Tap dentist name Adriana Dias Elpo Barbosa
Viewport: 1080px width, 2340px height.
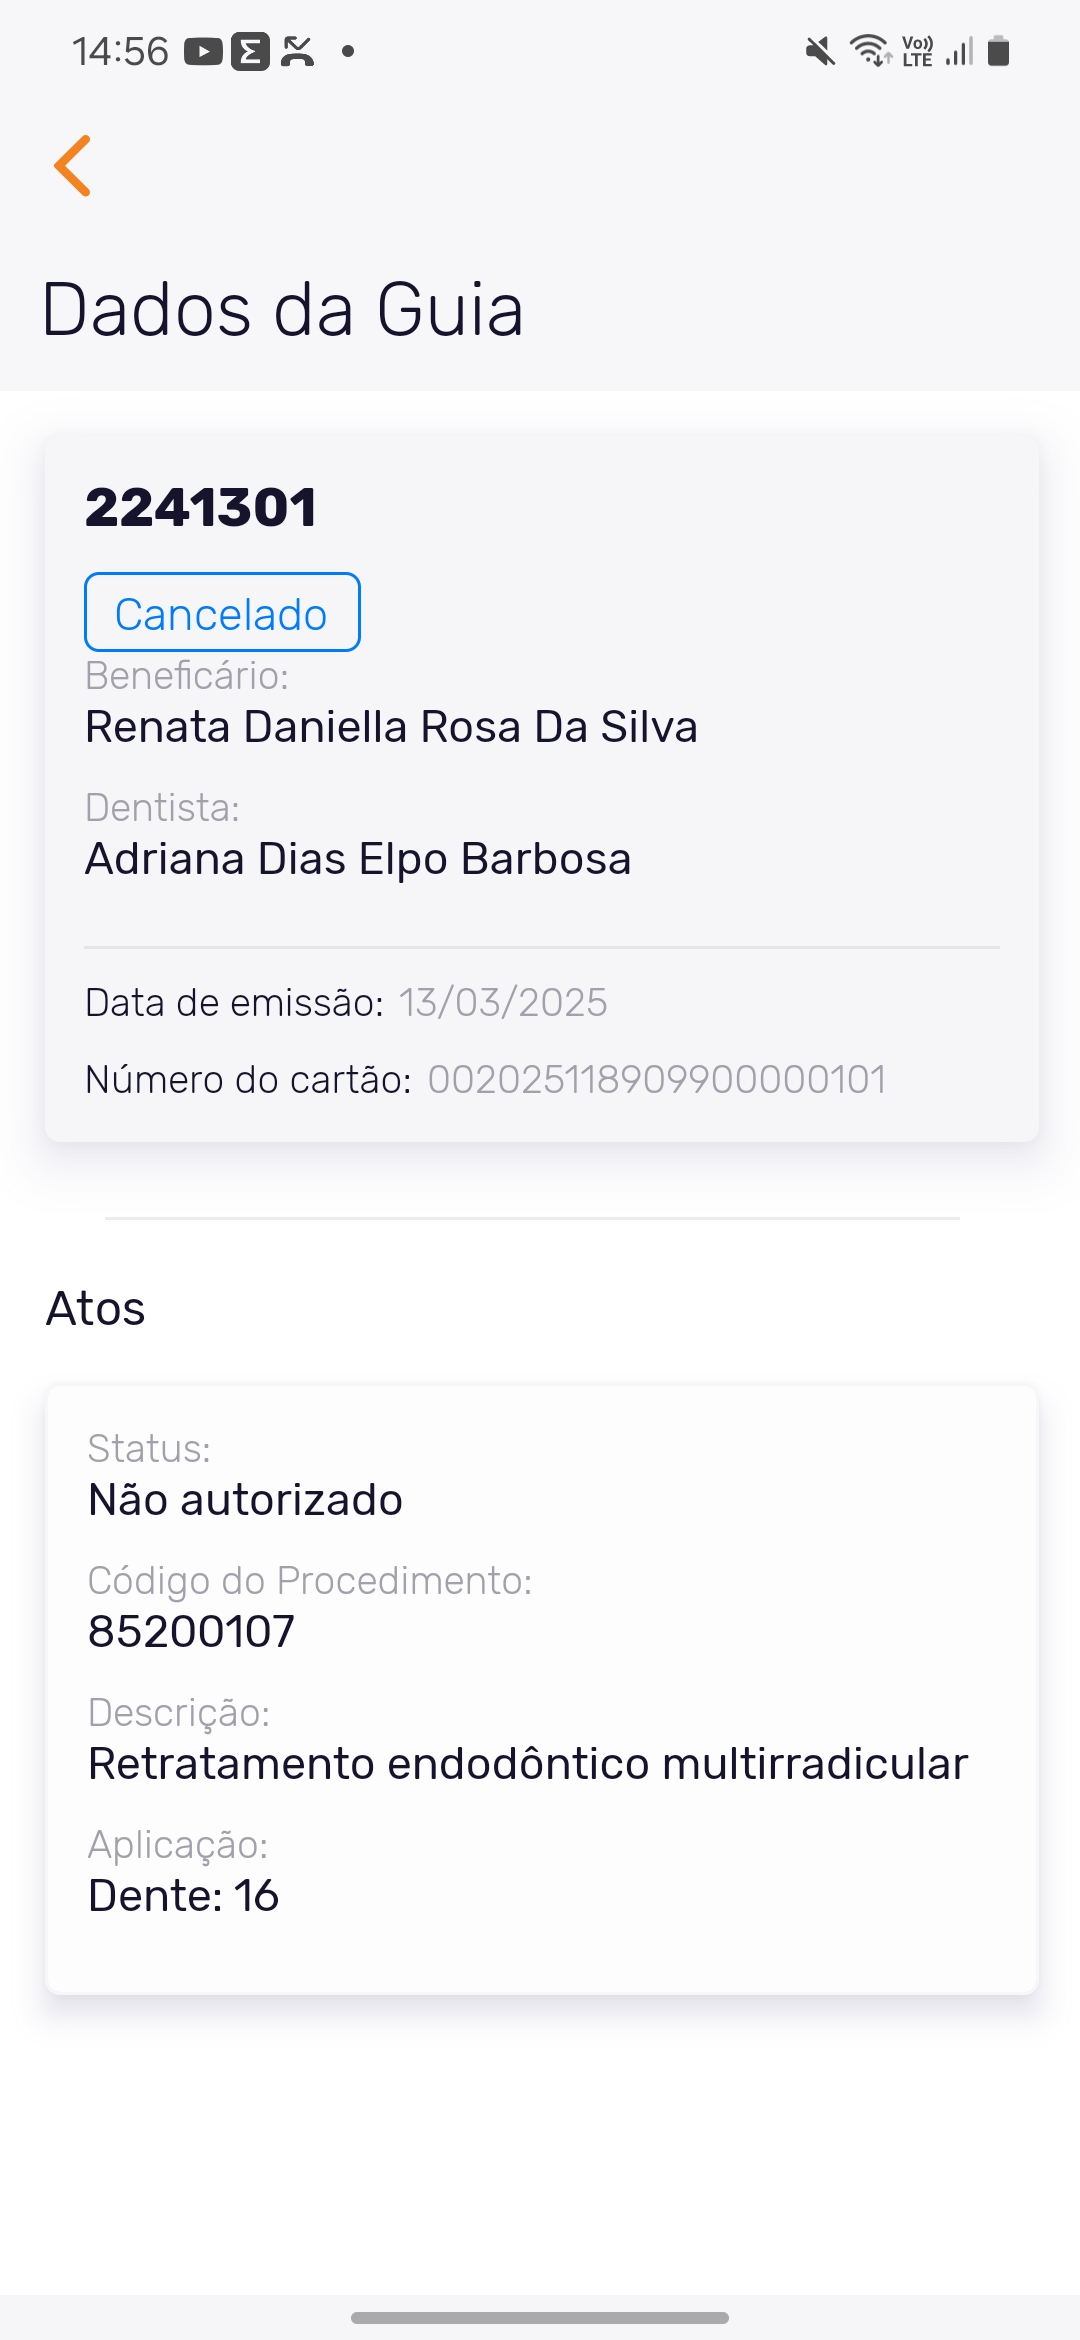pyautogui.click(x=358, y=859)
